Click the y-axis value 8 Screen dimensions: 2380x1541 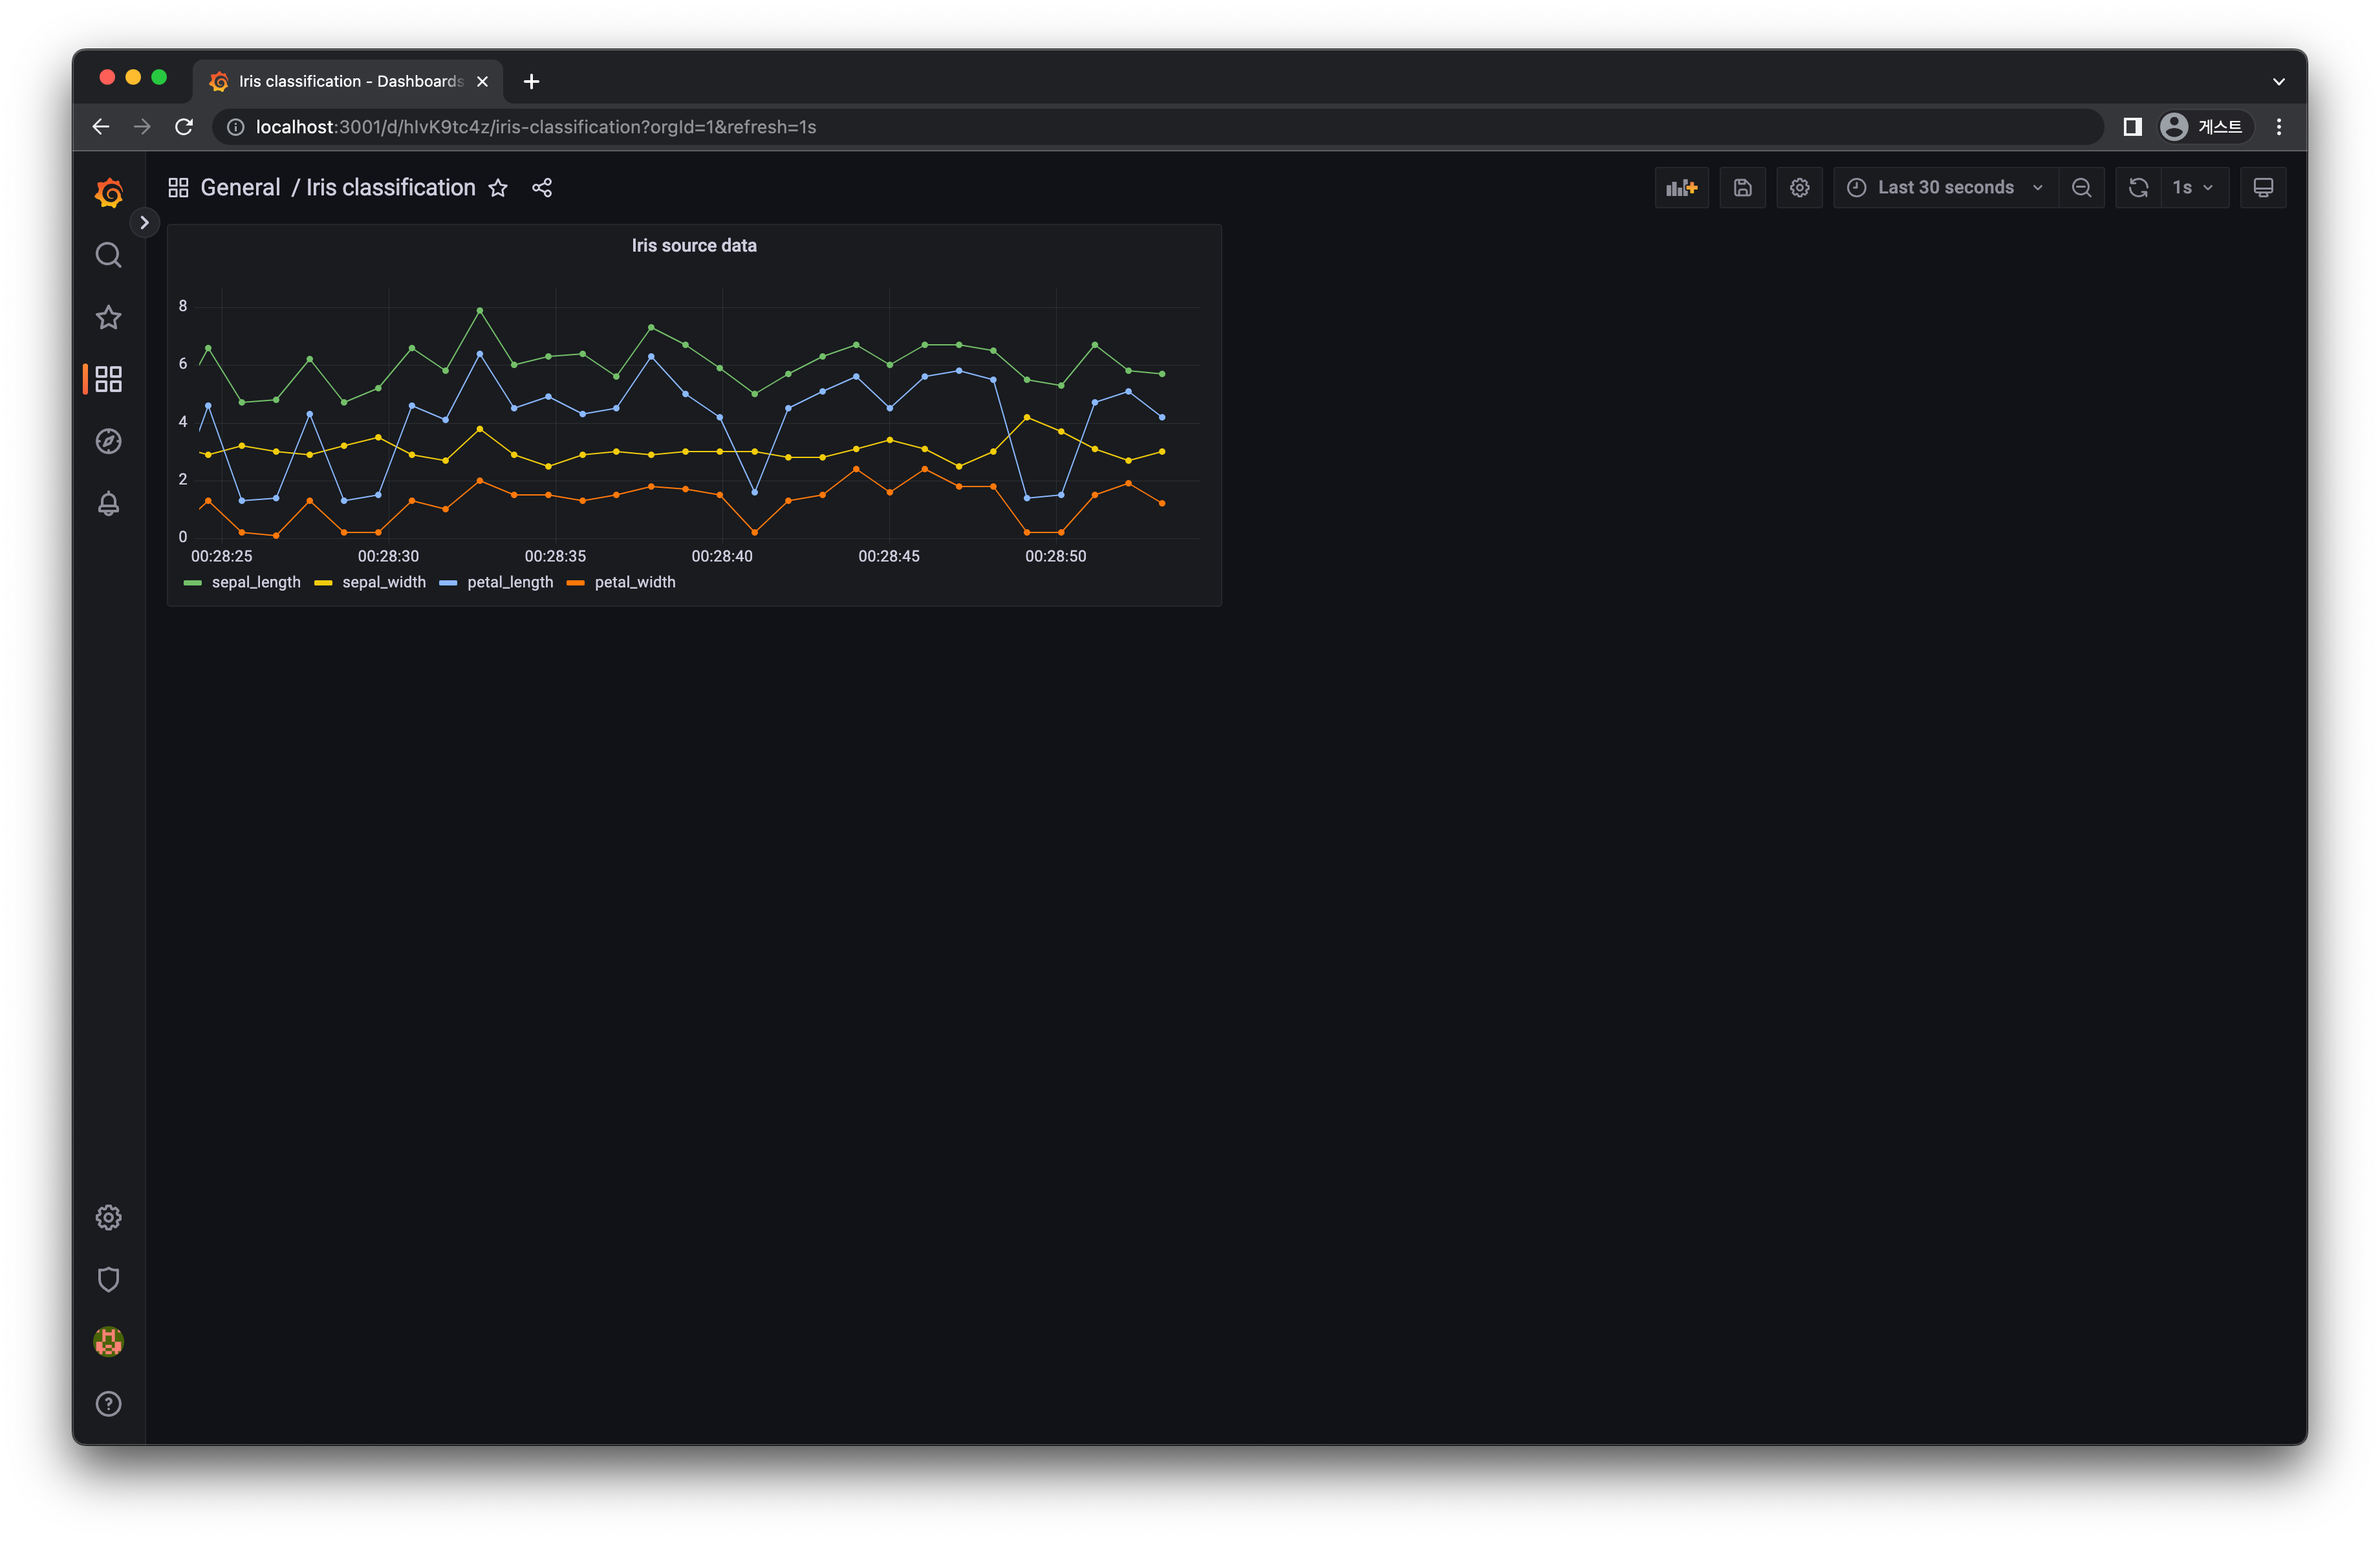pos(183,306)
